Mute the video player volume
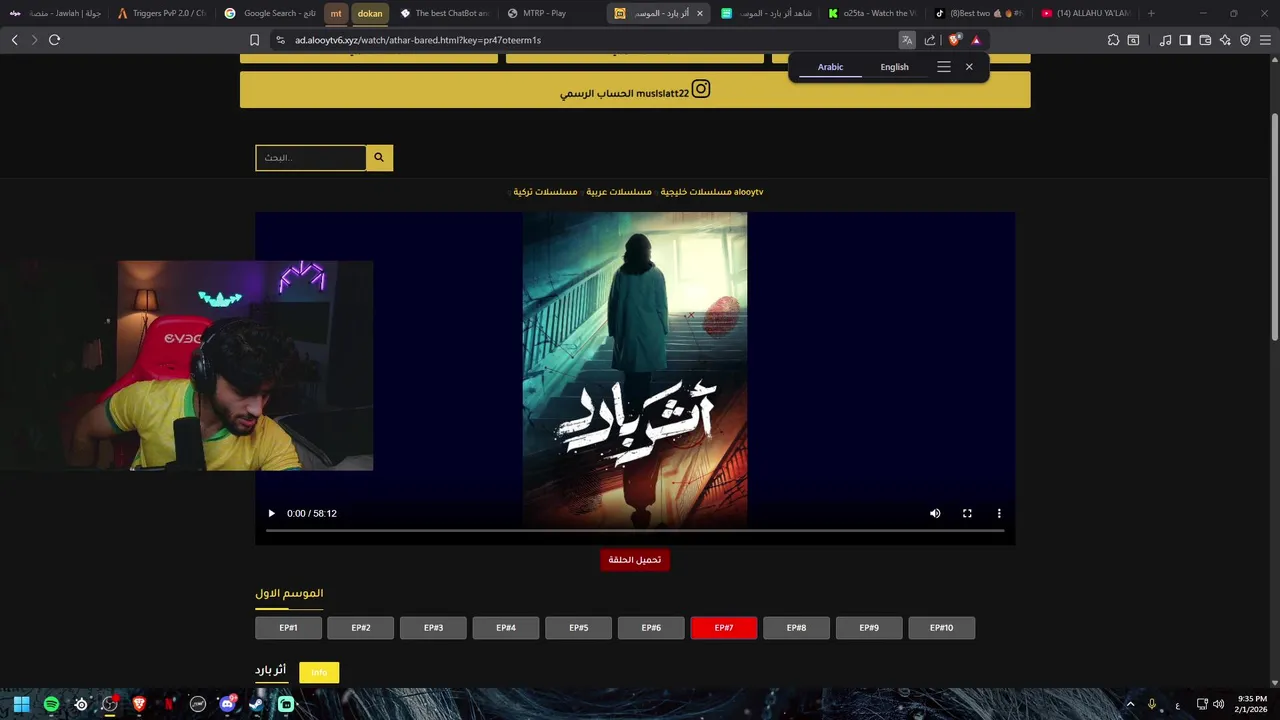This screenshot has width=1280, height=720. (x=935, y=513)
